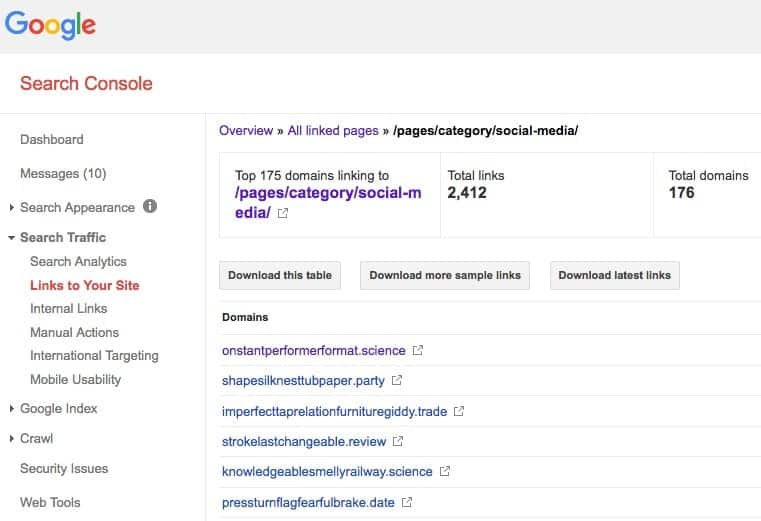
Task: Open shapesilknesttubpaper.party domain link
Action: pyautogui.click(x=303, y=381)
